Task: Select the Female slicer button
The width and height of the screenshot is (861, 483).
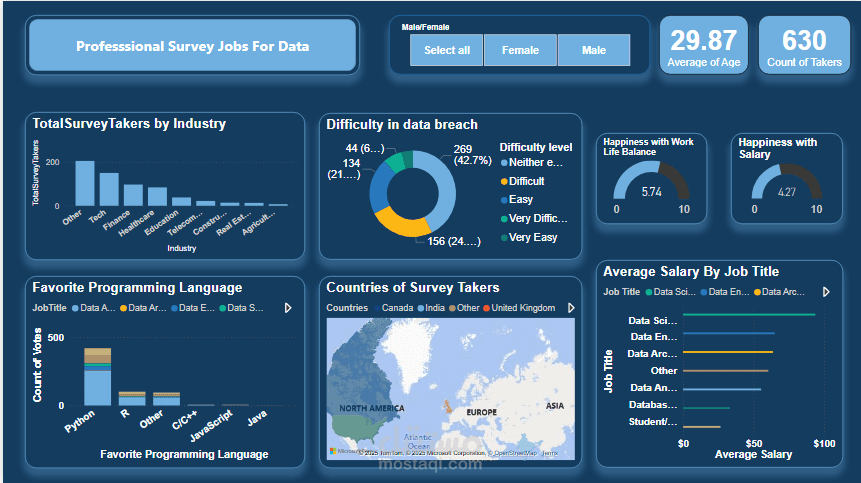Action: click(520, 50)
